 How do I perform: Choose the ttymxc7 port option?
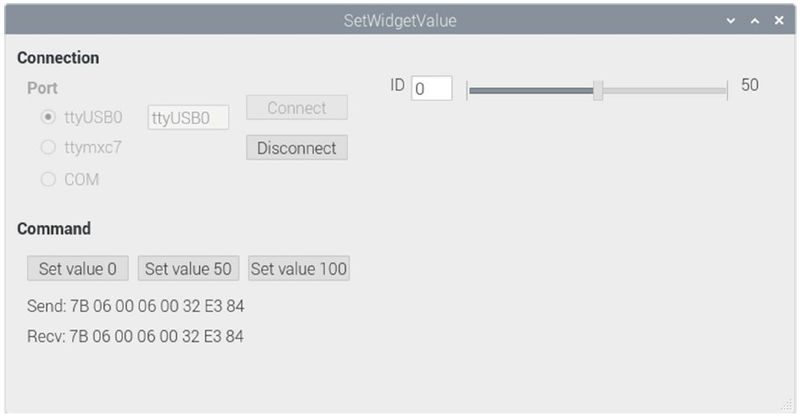[x=47, y=148]
